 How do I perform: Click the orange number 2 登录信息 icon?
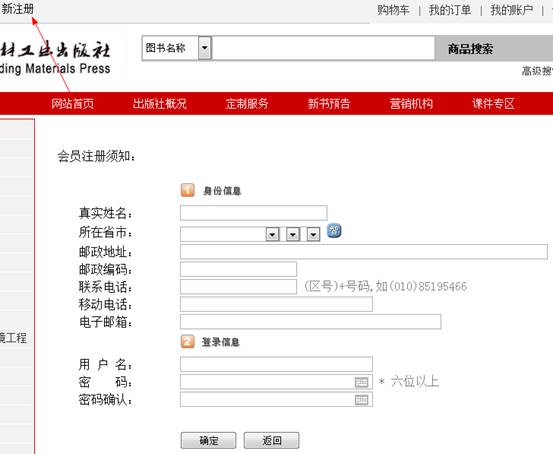tap(188, 341)
